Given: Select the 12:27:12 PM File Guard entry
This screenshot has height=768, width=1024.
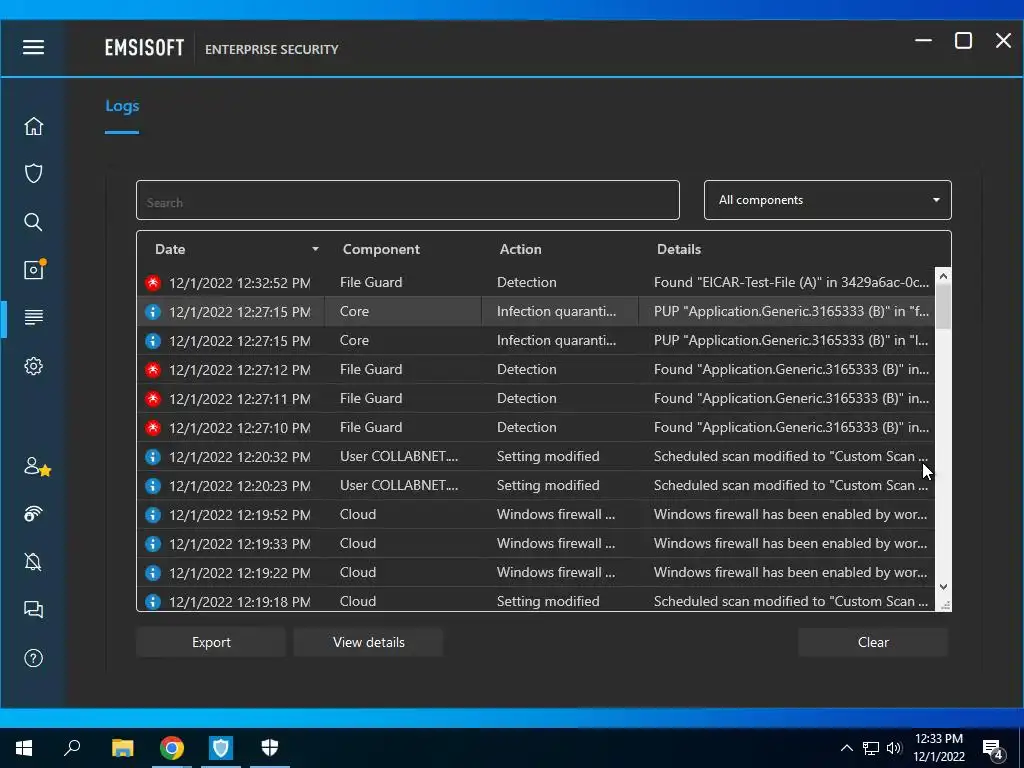Looking at the screenshot, I should (536, 370).
